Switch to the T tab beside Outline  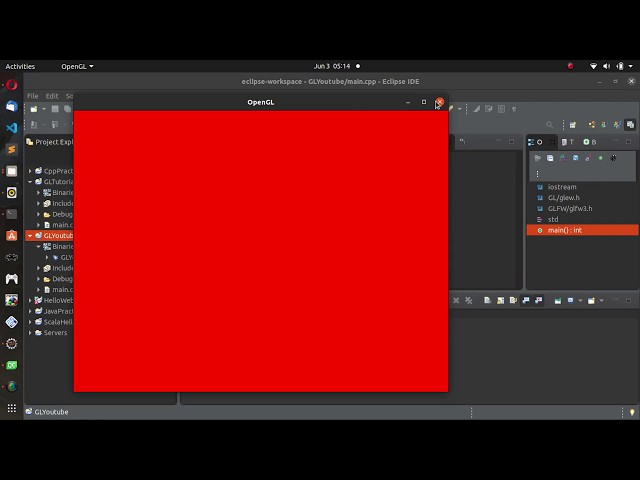[568, 142]
